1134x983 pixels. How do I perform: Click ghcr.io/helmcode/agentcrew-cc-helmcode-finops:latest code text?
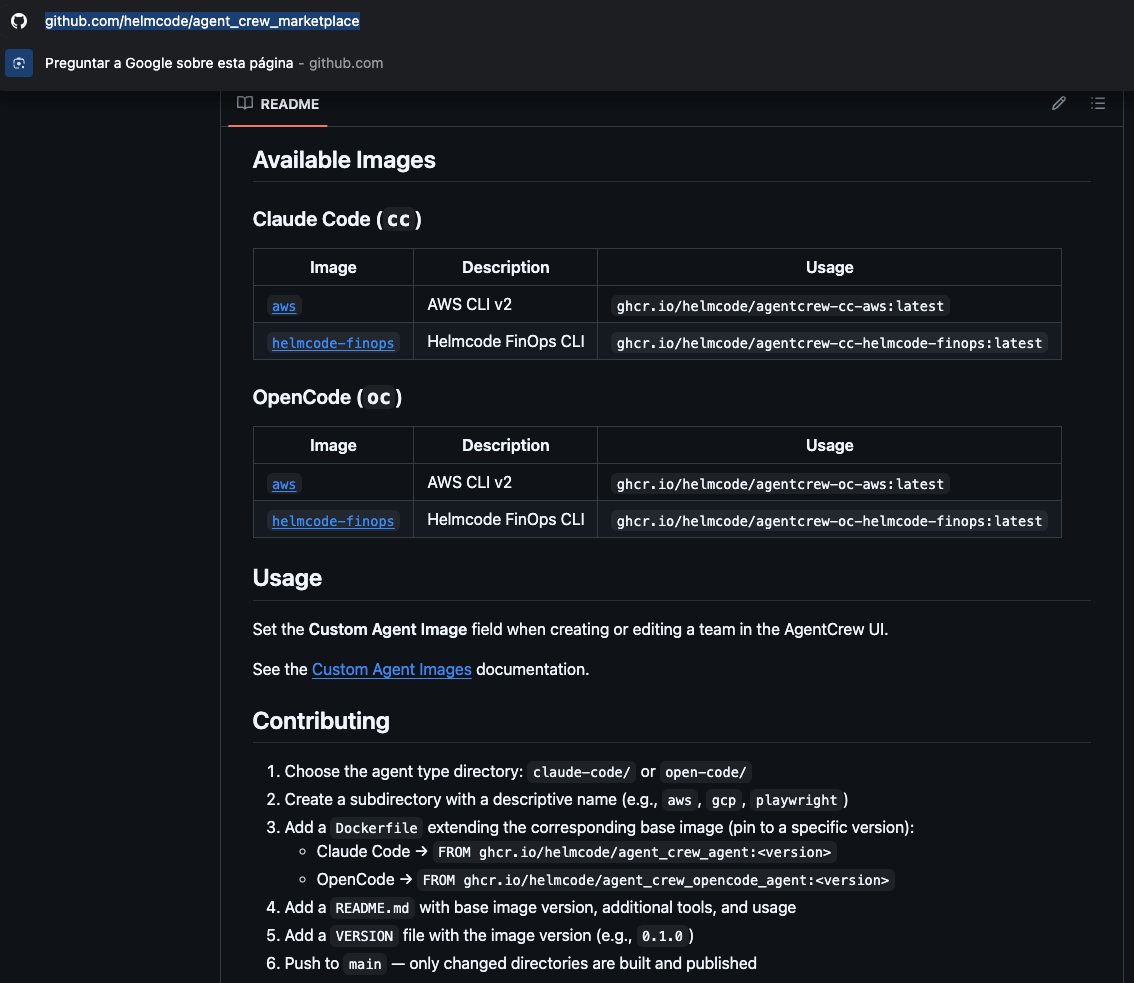(x=829, y=343)
